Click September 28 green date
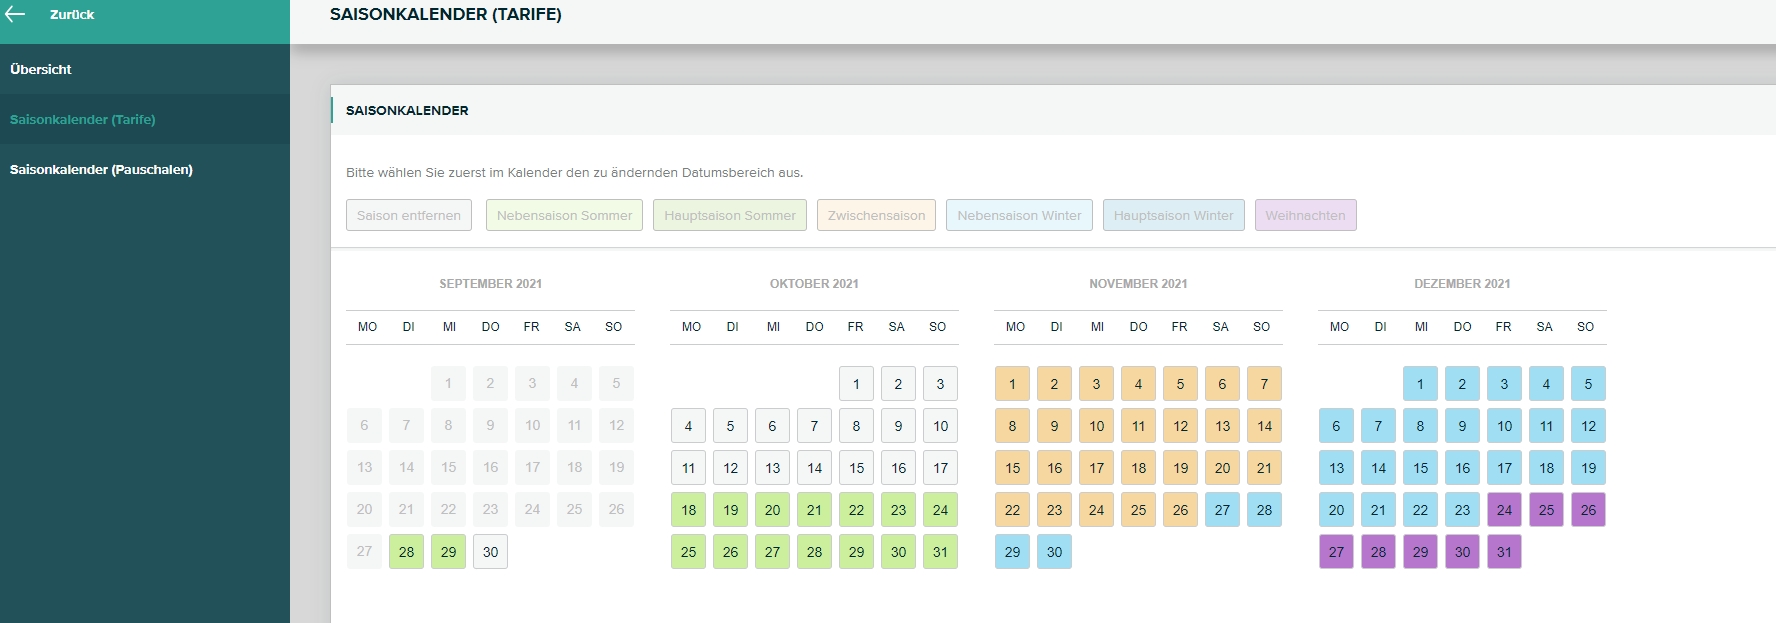This screenshot has width=1776, height=623. point(406,552)
